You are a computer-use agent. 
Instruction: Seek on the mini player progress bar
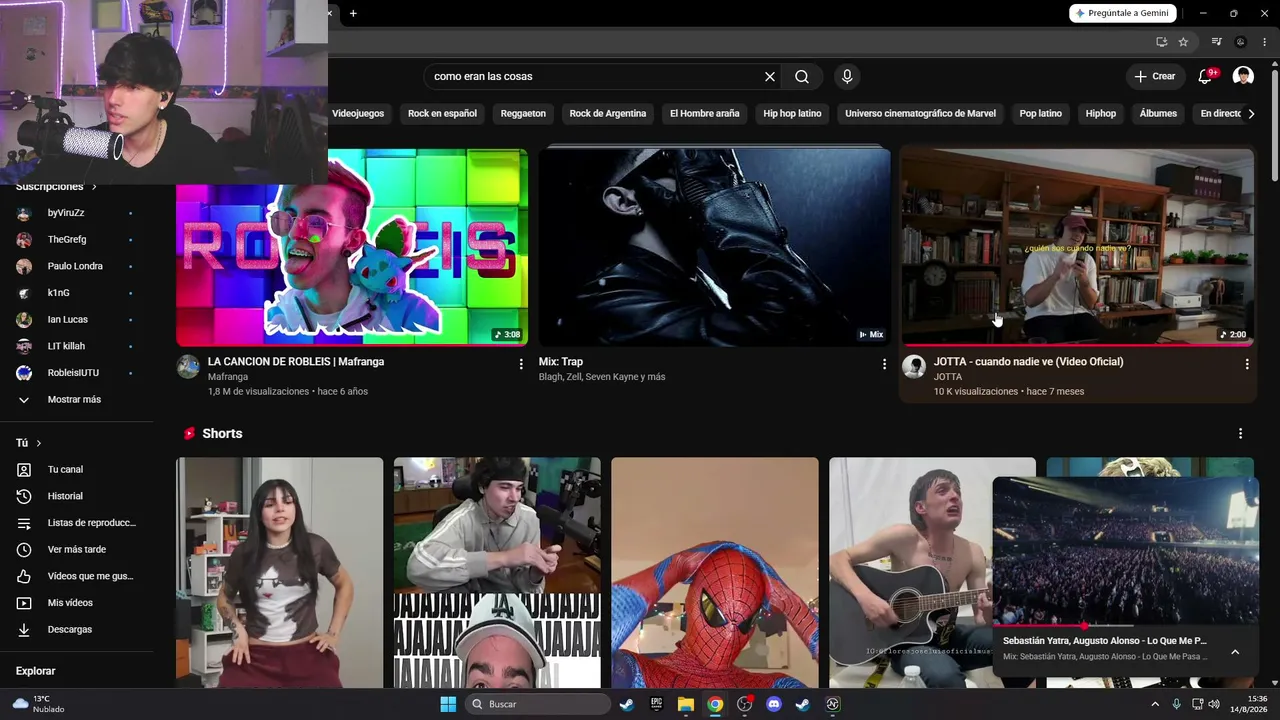pos(1125,626)
